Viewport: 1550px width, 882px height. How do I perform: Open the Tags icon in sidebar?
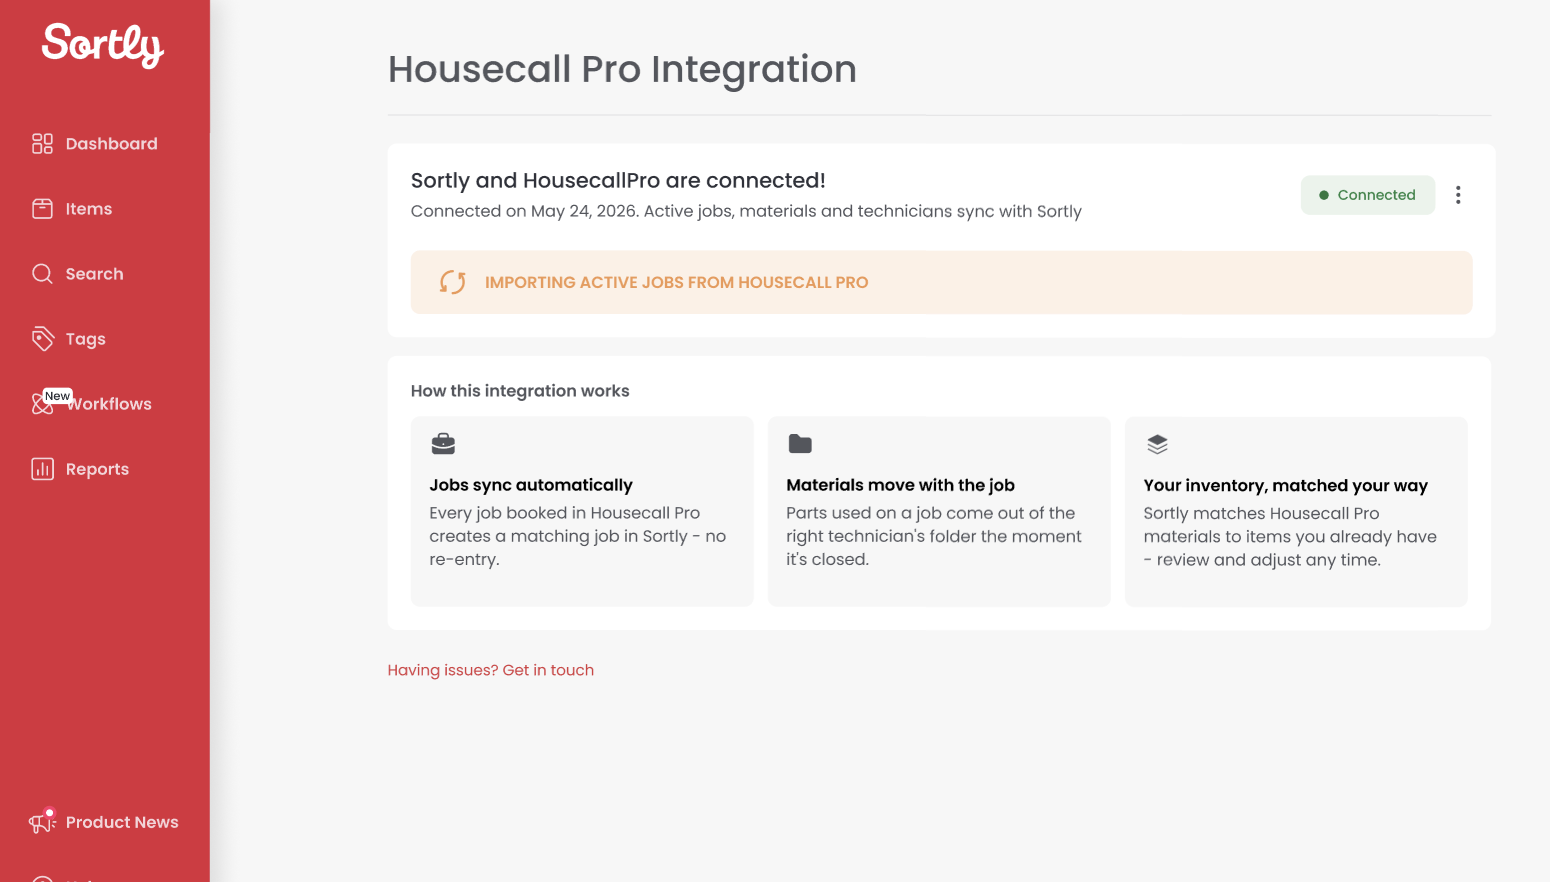point(42,339)
